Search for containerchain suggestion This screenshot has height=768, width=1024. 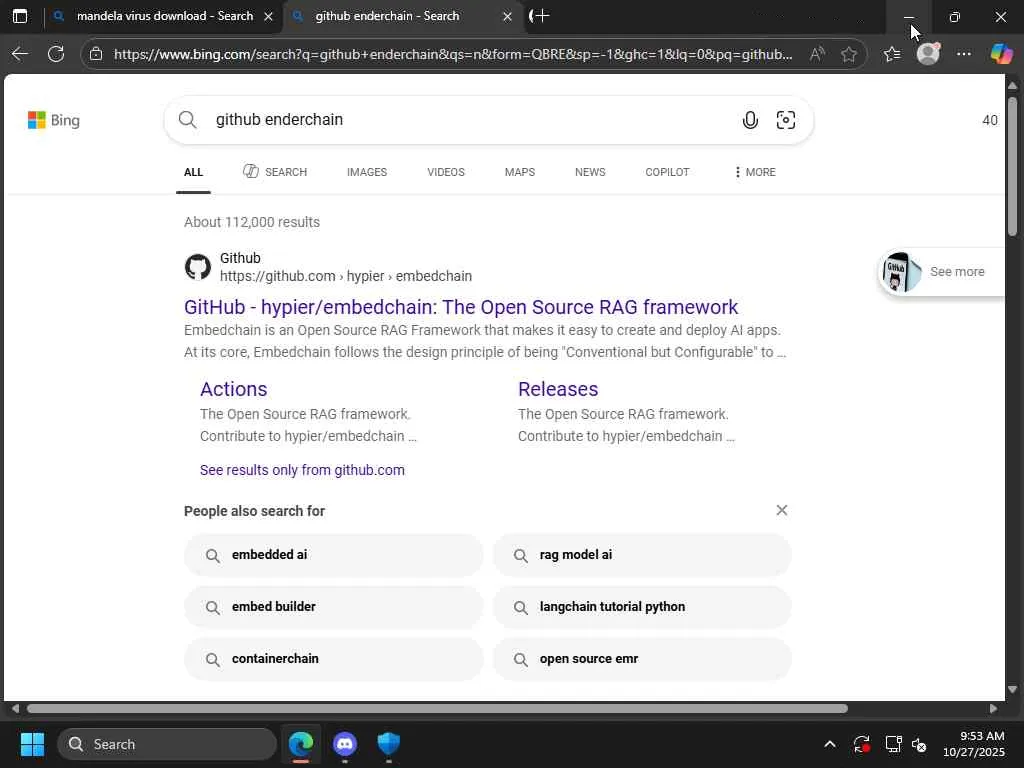(334, 660)
